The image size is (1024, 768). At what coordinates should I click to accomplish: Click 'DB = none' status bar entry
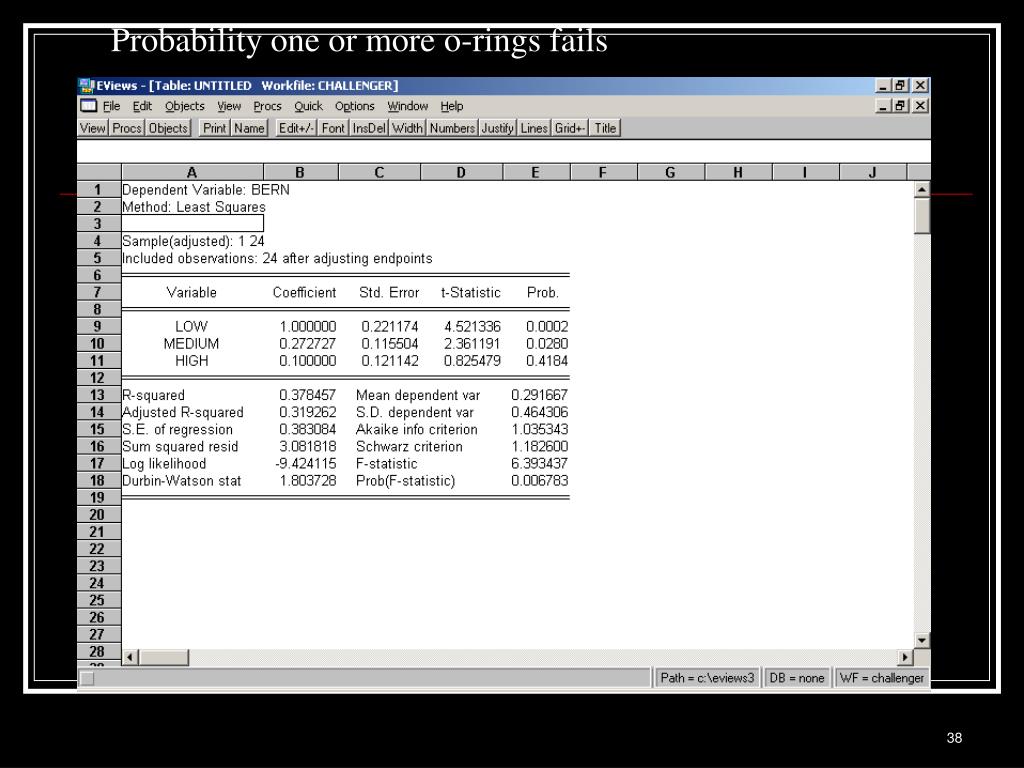797,678
